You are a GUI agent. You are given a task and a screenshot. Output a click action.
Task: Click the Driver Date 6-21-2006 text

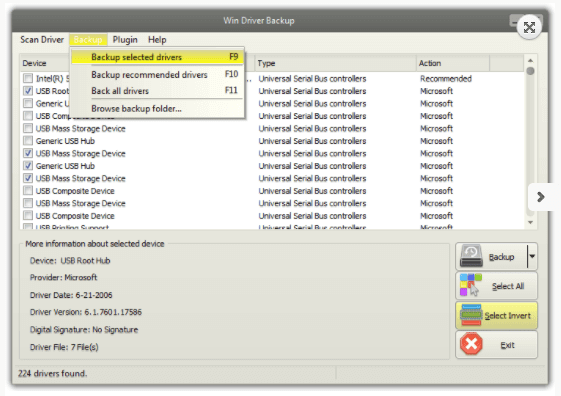click(x=71, y=295)
